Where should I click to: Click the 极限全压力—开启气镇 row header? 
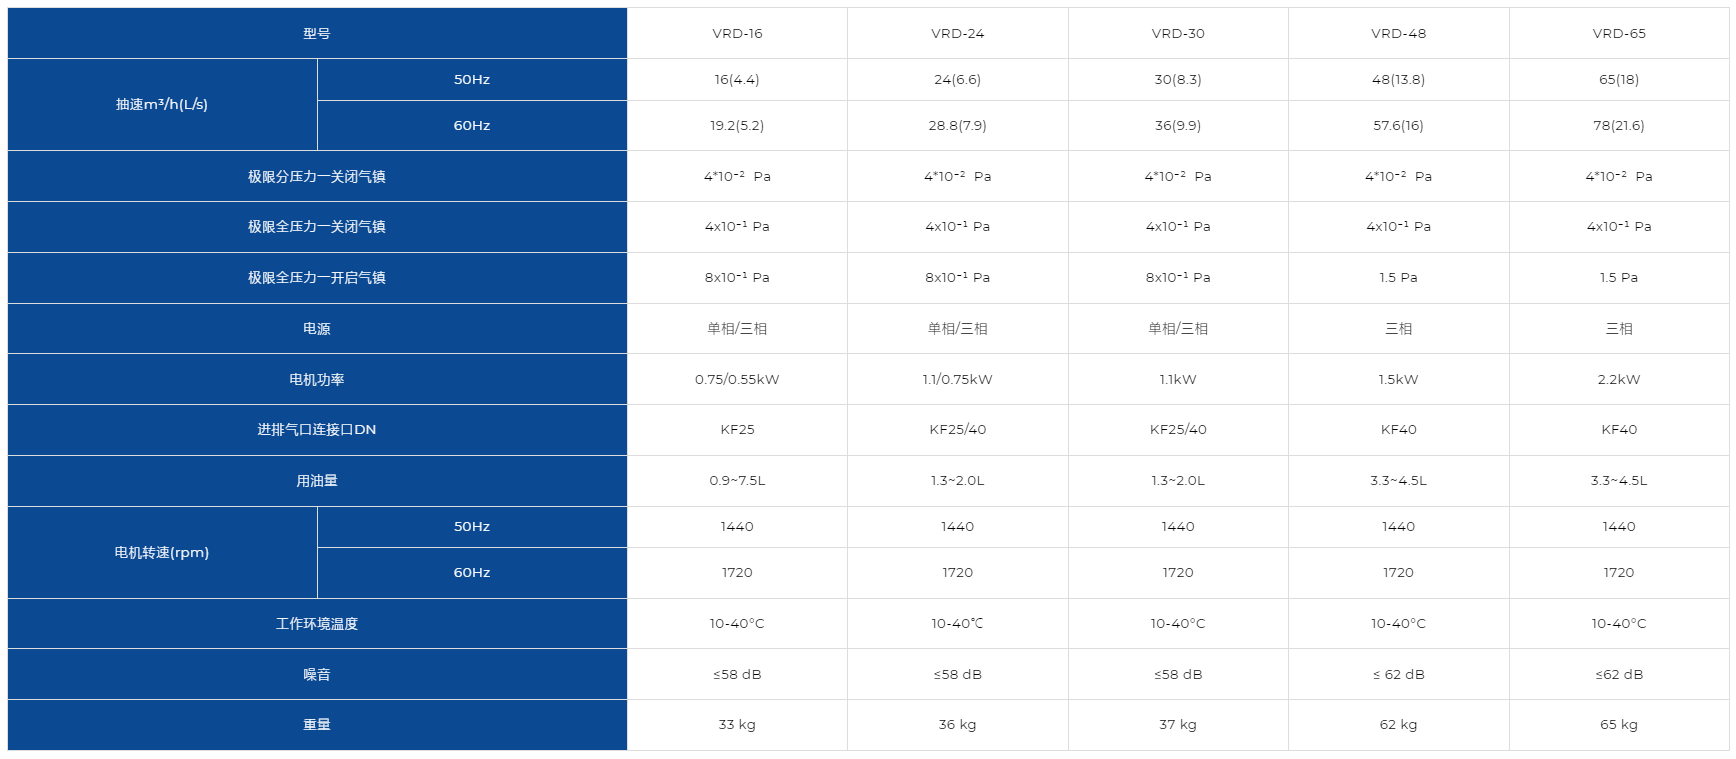[317, 277]
